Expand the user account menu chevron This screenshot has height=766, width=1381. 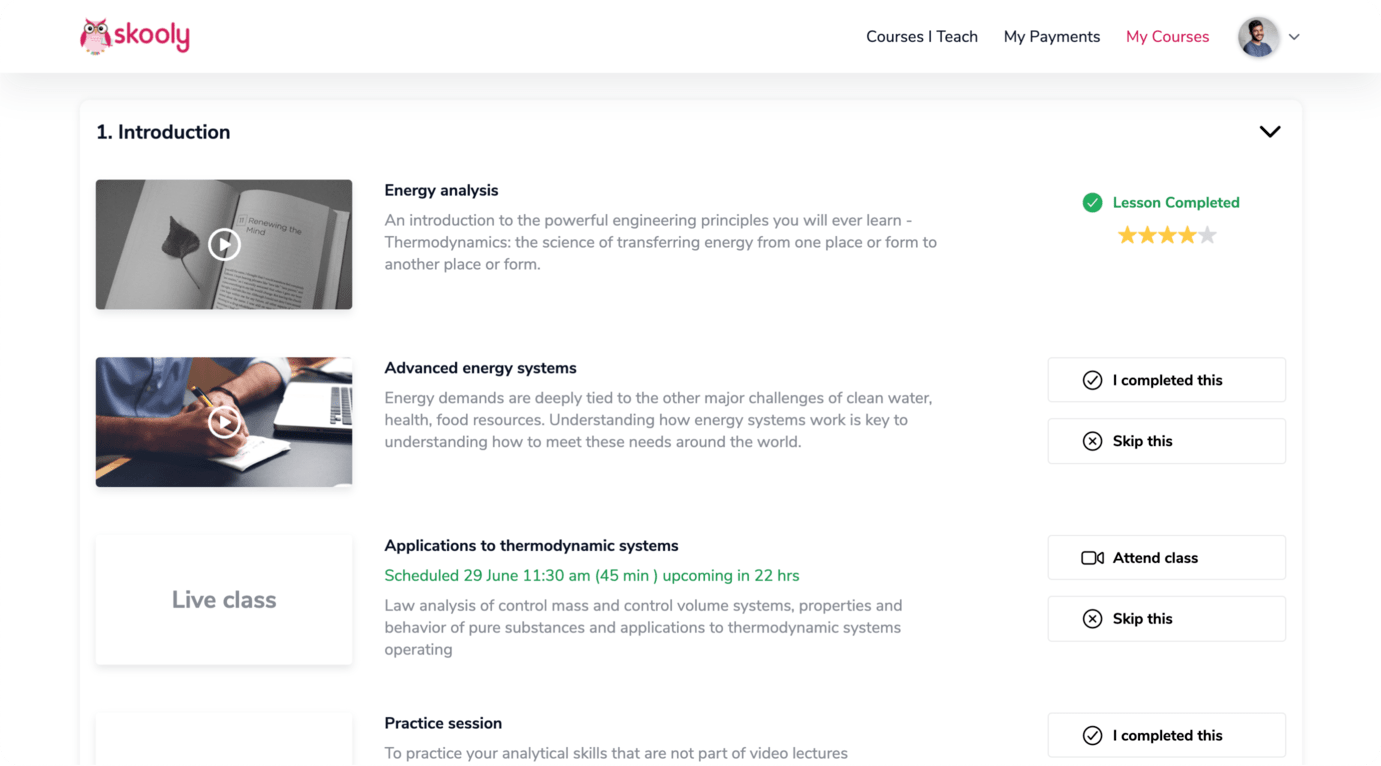coord(1294,36)
